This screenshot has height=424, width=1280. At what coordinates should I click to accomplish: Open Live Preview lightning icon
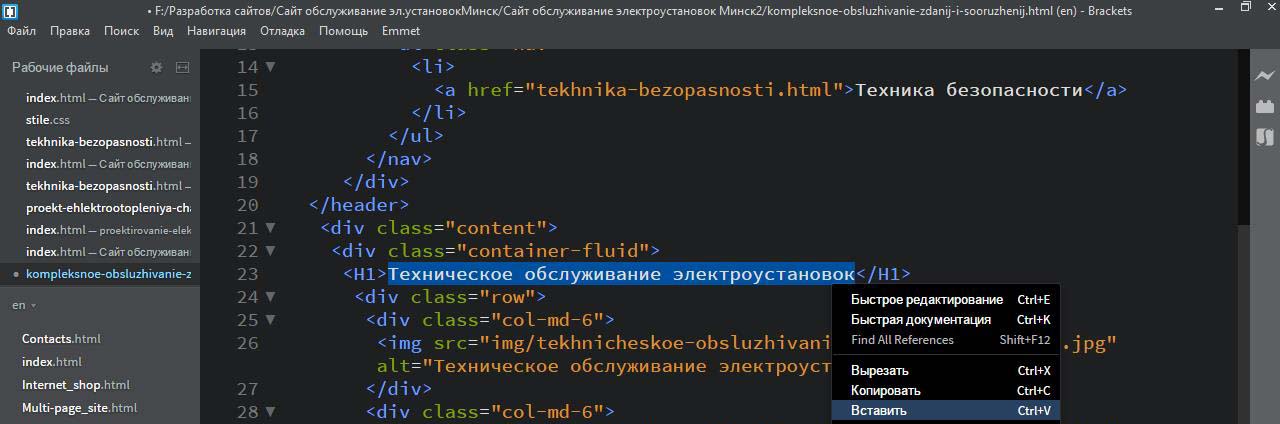pos(1265,76)
